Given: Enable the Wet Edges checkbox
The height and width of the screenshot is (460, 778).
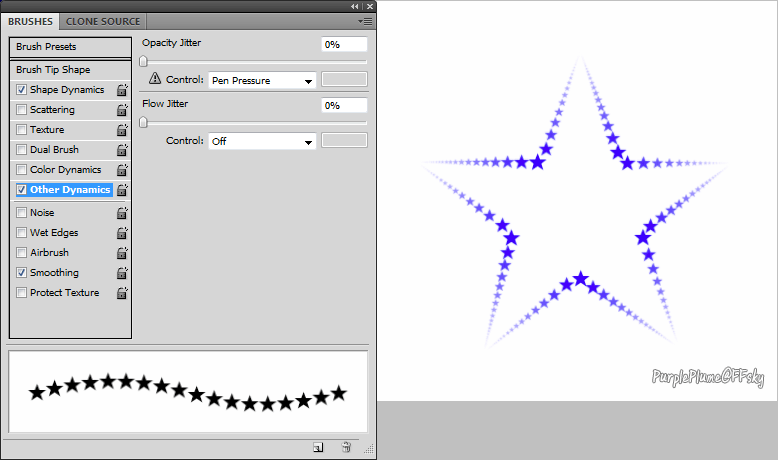Looking at the screenshot, I should [21, 233].
